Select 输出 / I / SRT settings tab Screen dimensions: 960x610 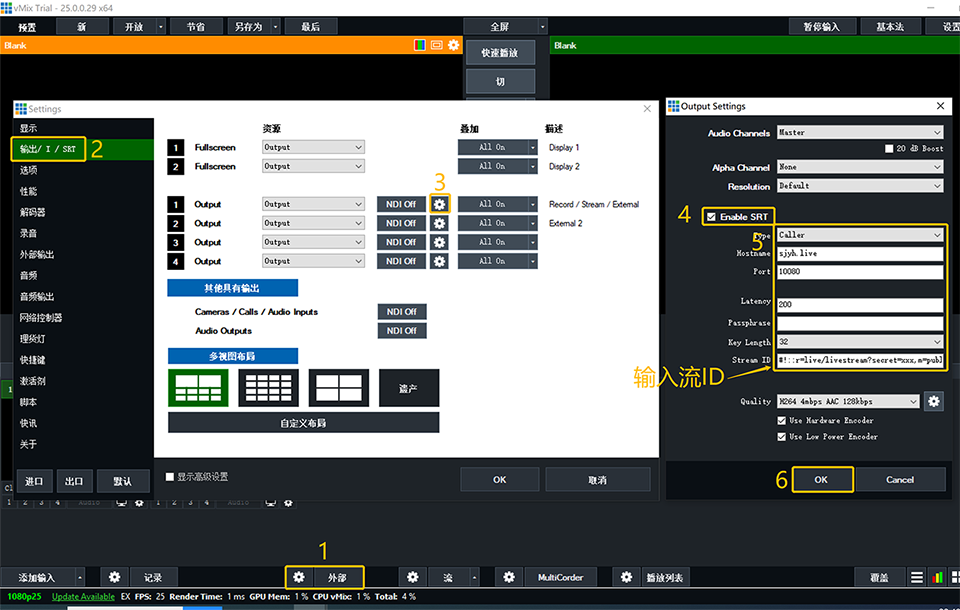pos(48,149)
